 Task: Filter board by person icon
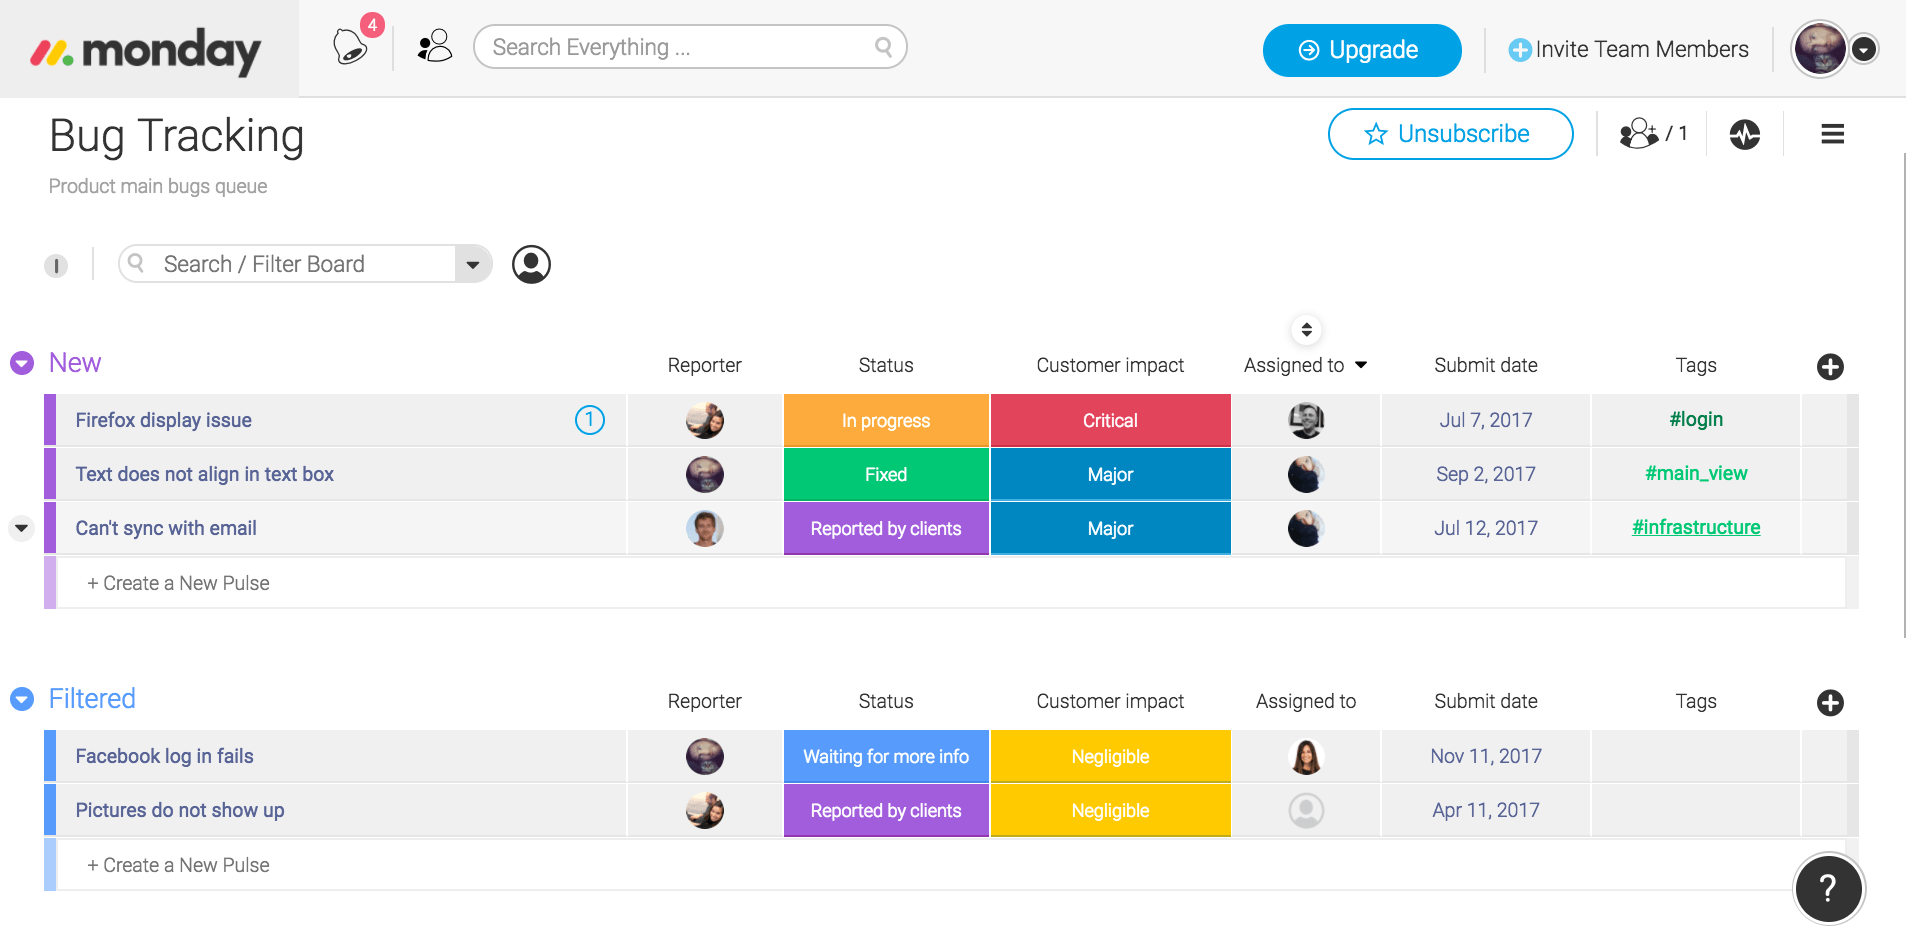click(x=531, y=264)
